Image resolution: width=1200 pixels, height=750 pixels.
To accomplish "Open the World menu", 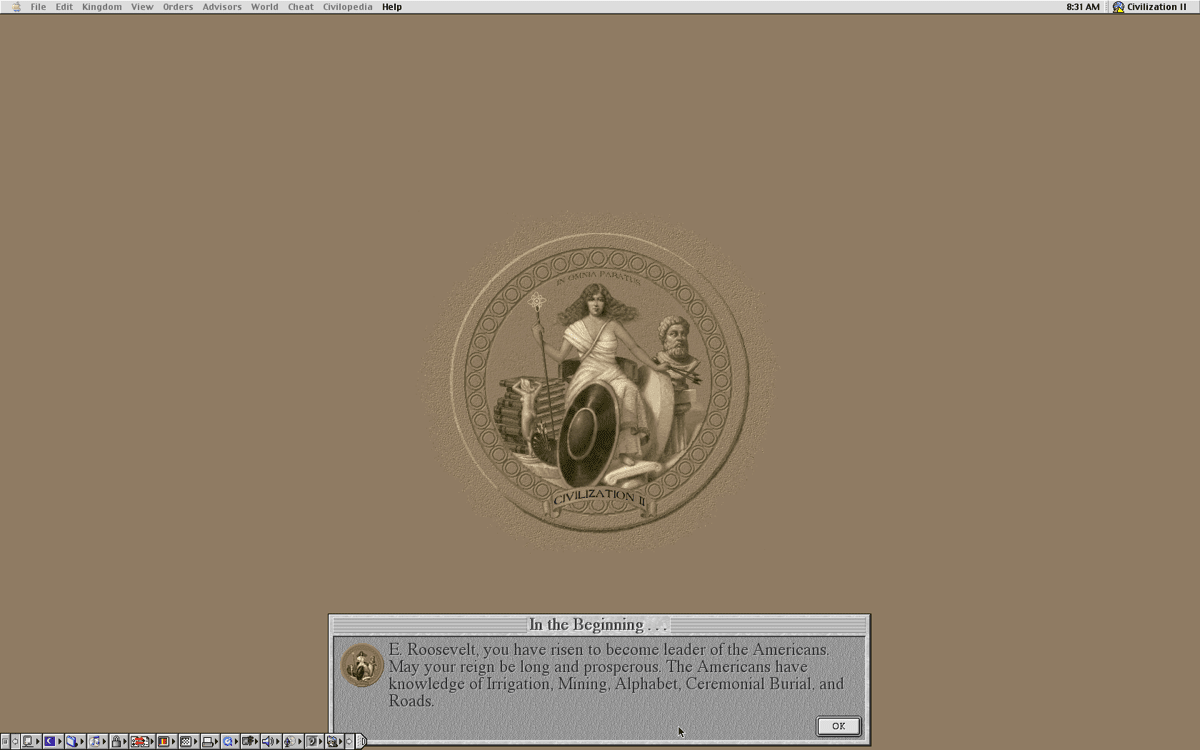I will click(265, 7).
